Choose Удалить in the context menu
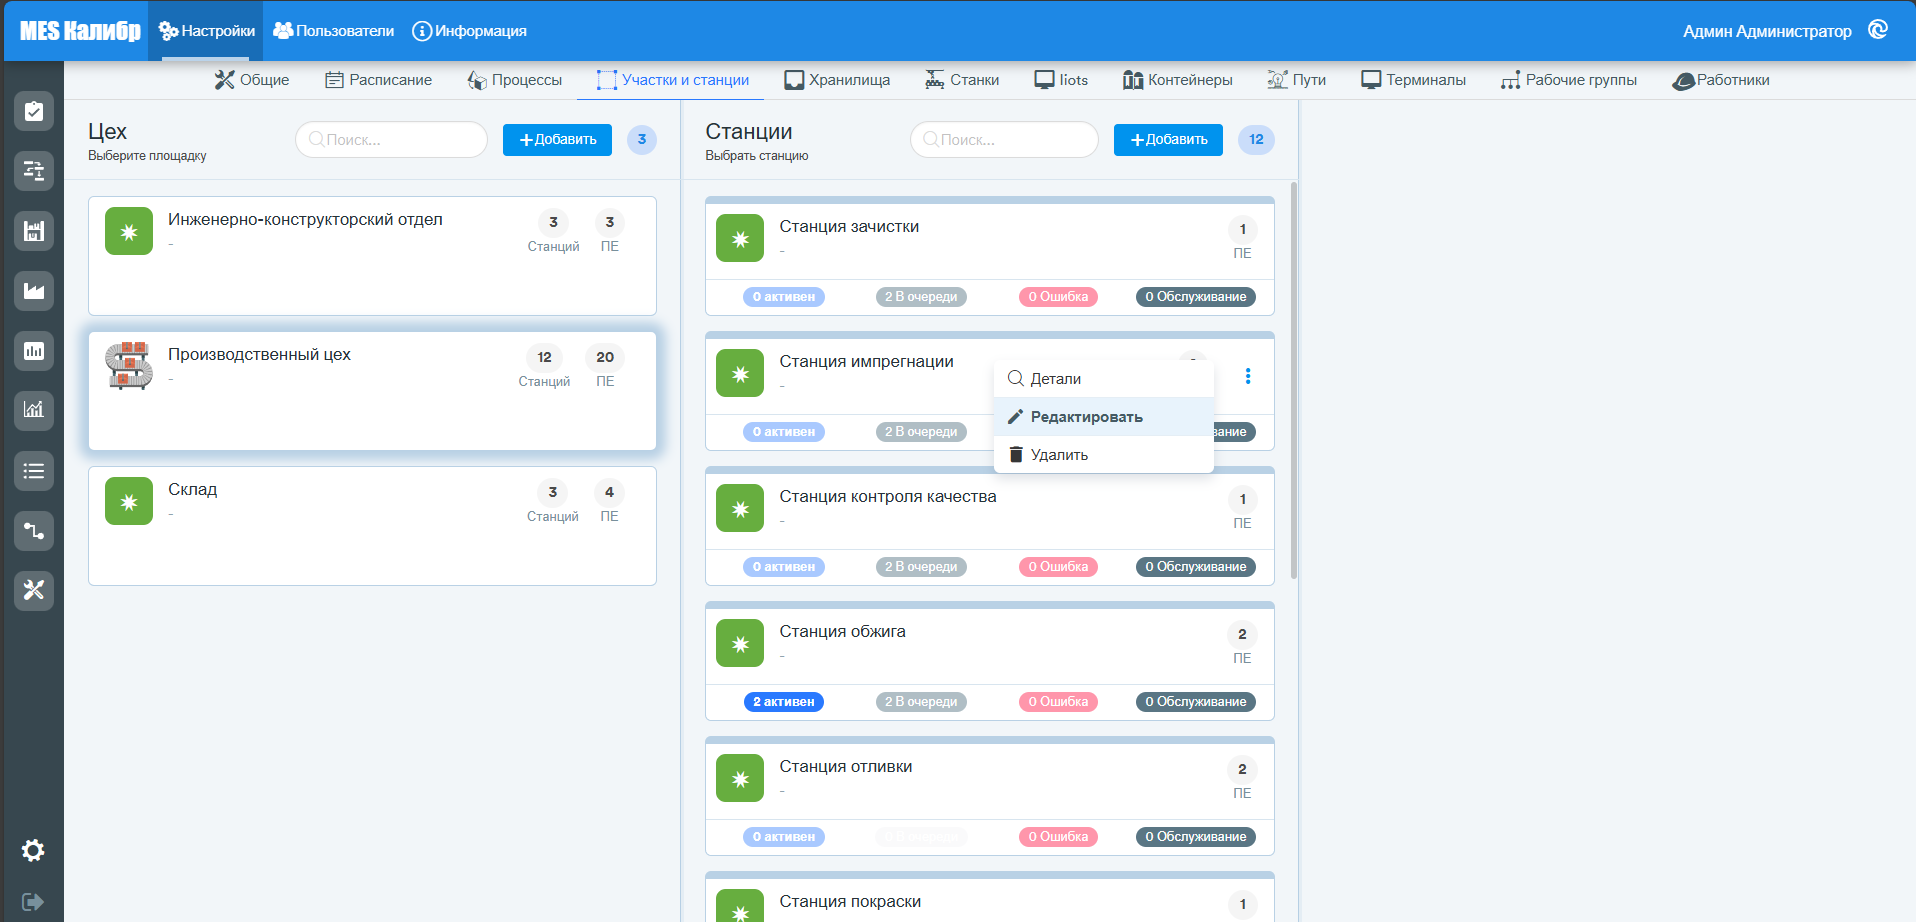 (x=1104, y=455)
